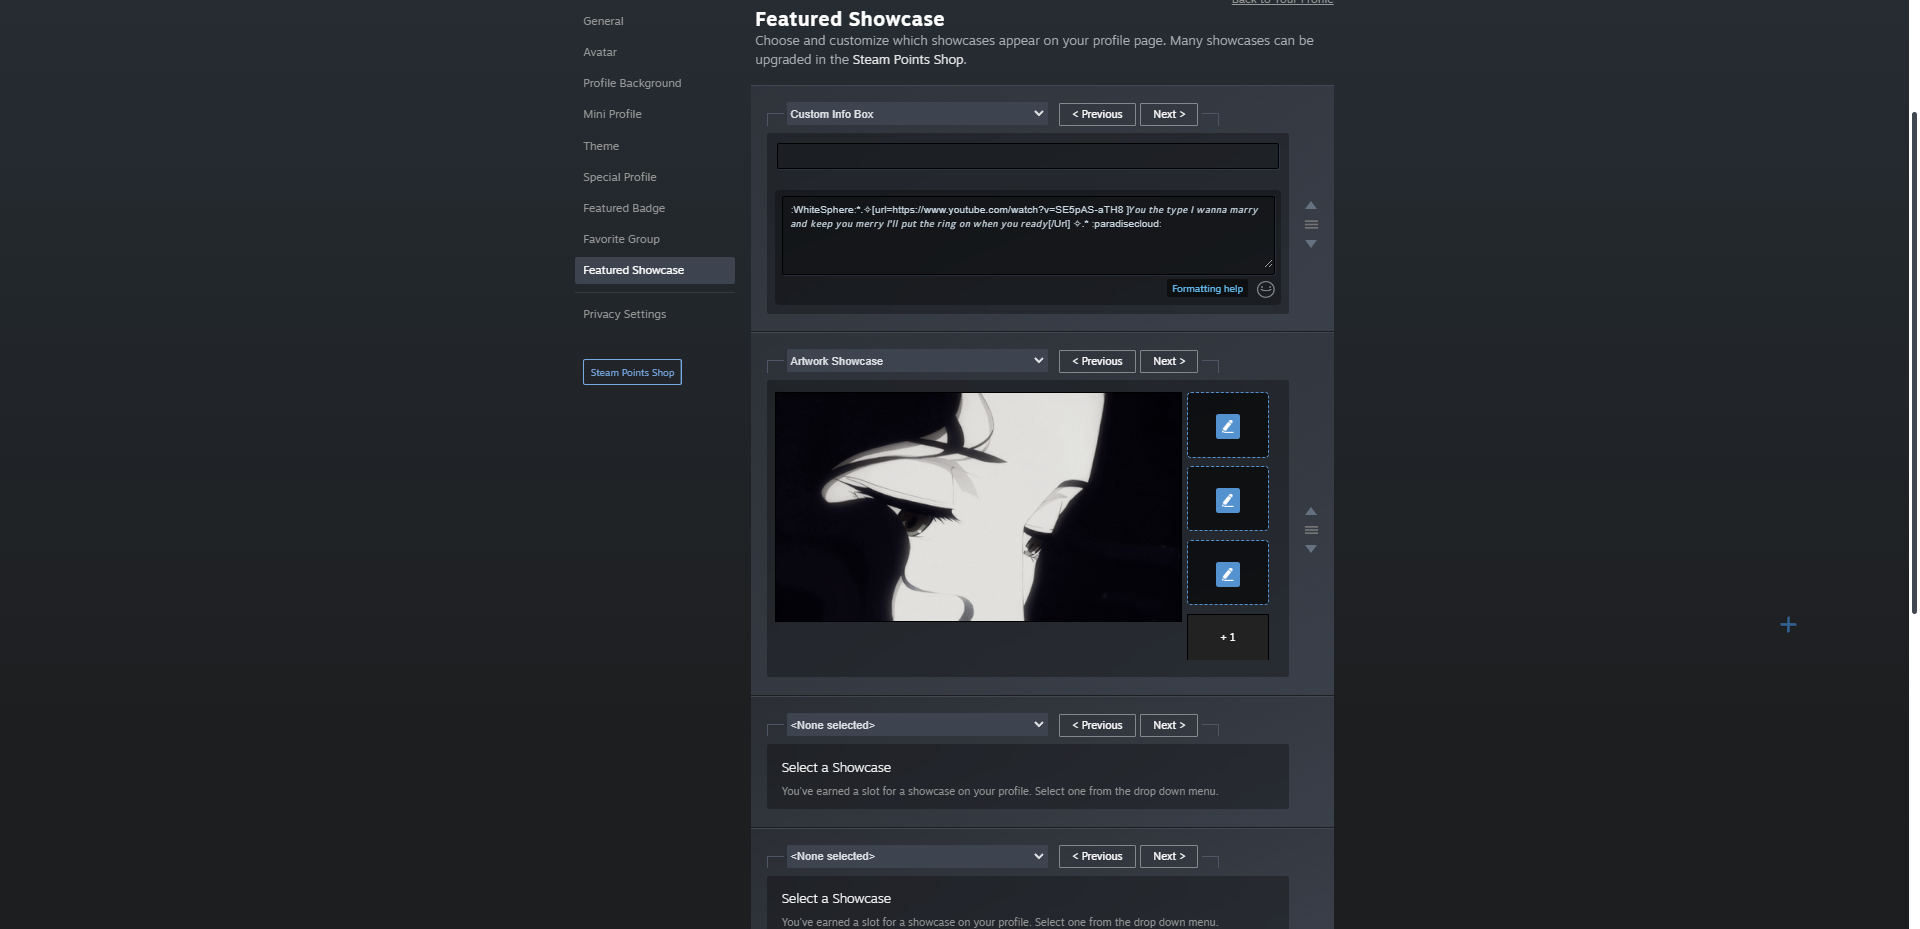
Task: Select the large featured artwork image
Action: [978, 507]
